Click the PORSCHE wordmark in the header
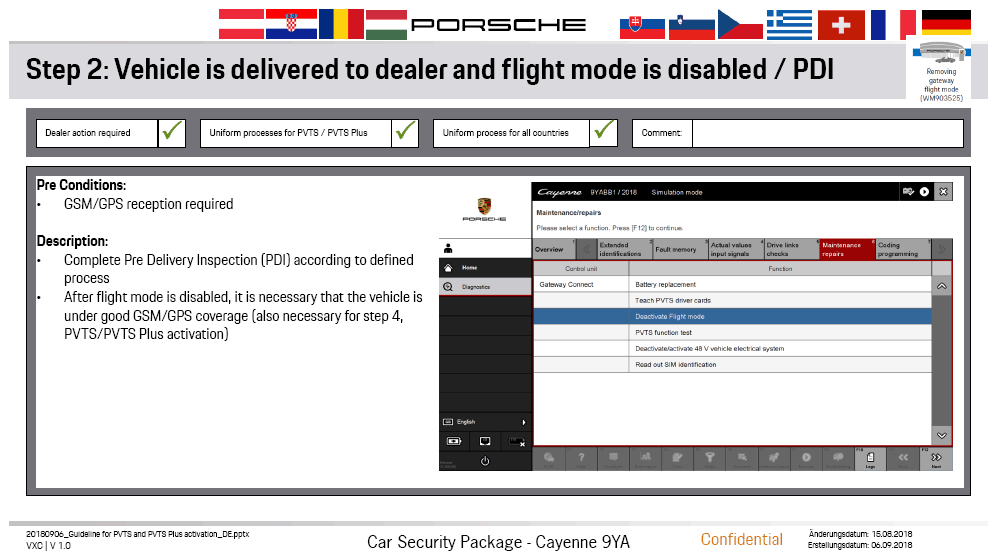The width and height of the screenshot is (997, 560). [498, 25]
